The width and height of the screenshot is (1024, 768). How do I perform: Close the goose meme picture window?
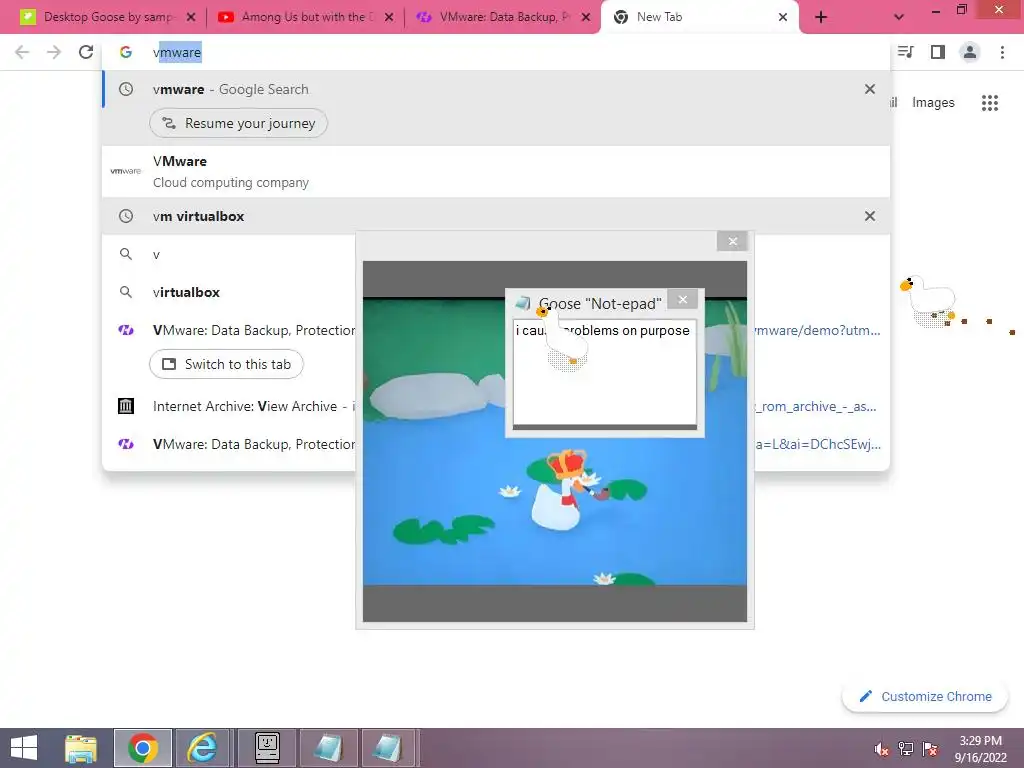click(x=732, y=241)
